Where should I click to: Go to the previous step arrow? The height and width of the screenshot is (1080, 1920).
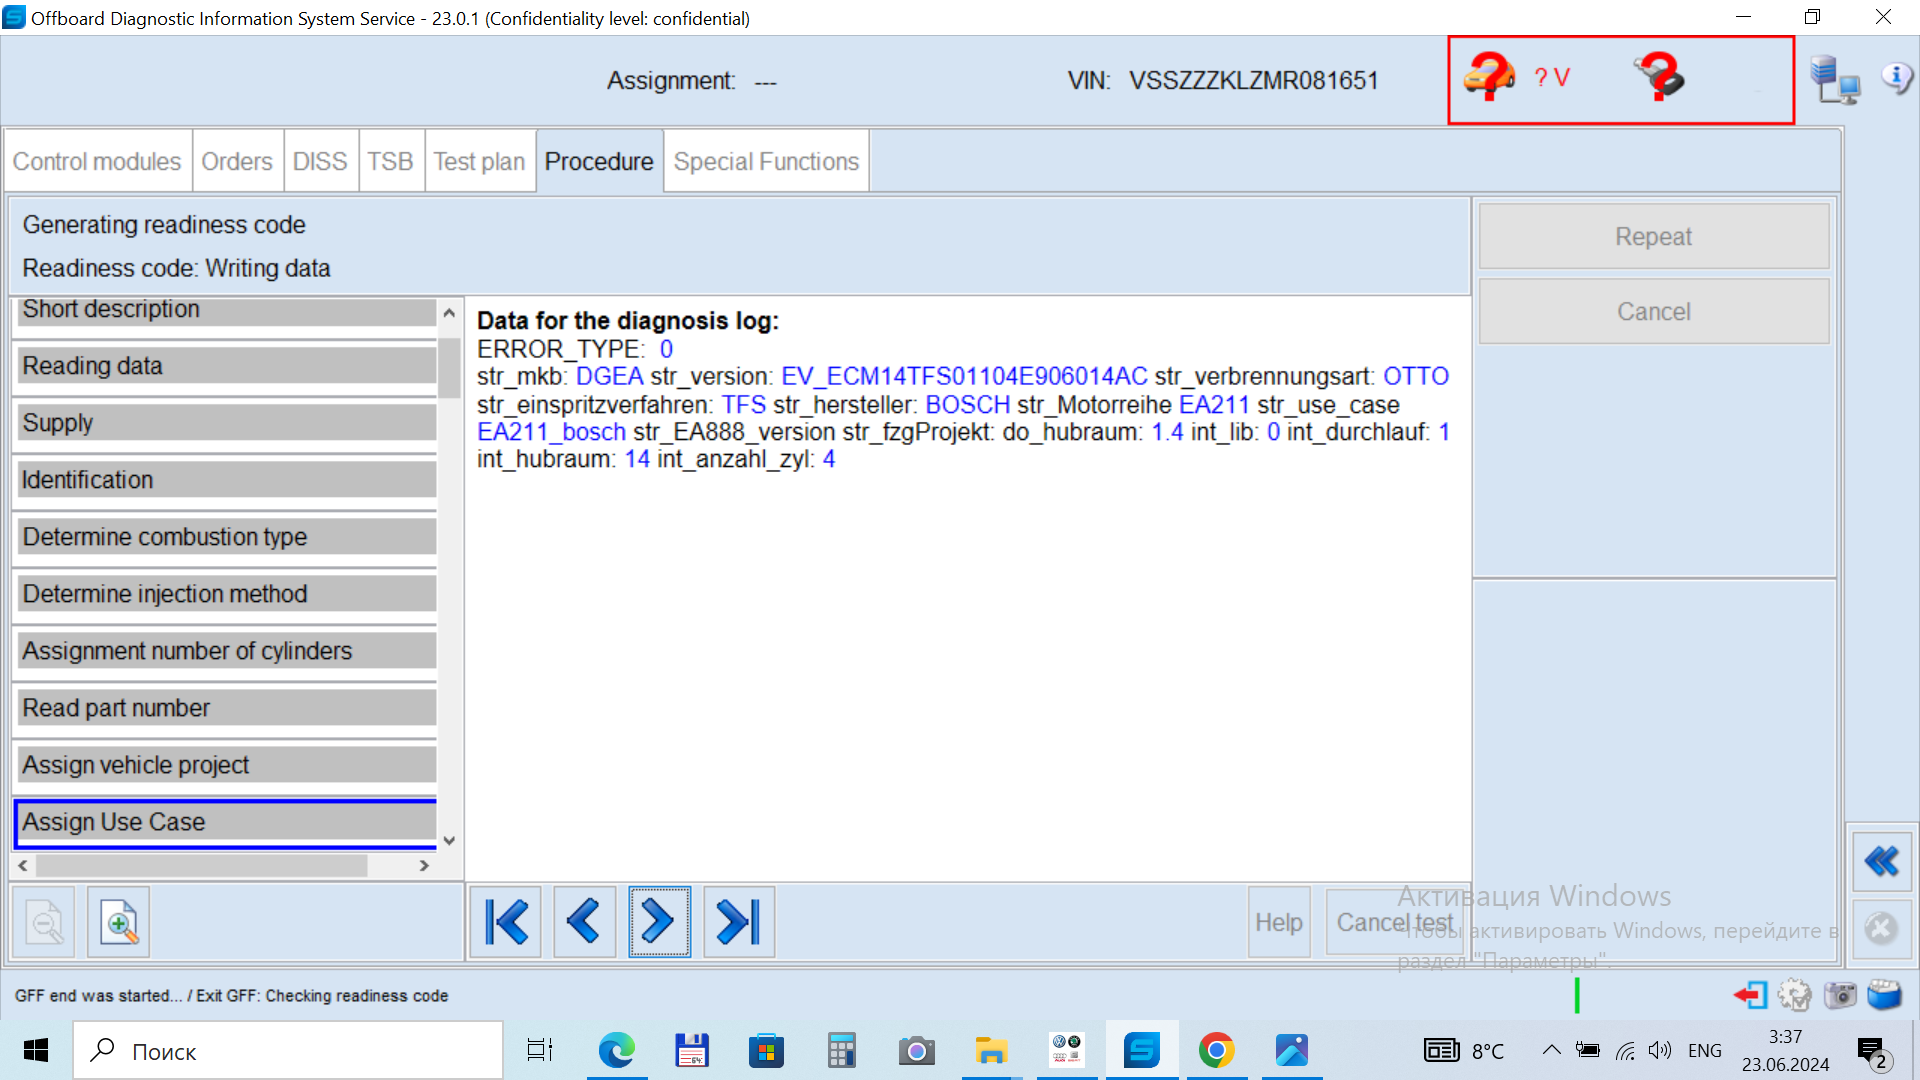point(584,922)
